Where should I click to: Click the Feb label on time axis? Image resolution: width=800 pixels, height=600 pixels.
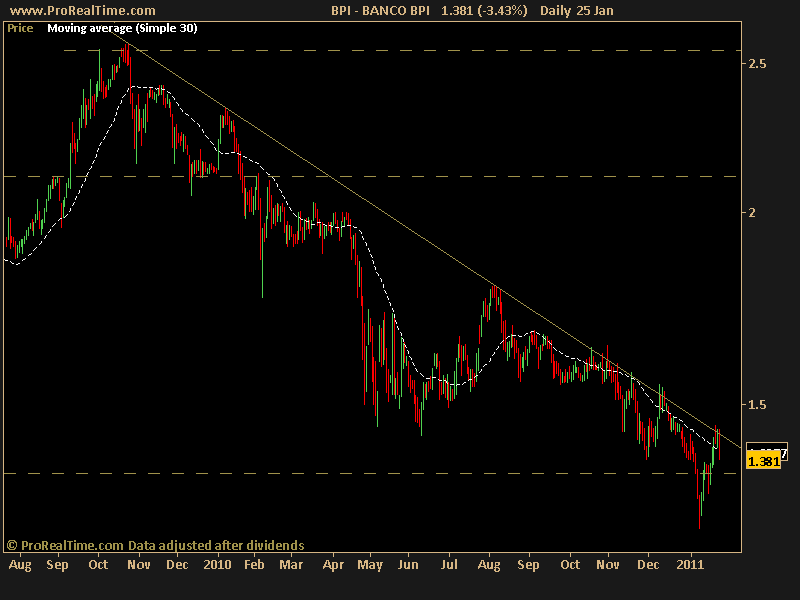(x=254, y=565)
